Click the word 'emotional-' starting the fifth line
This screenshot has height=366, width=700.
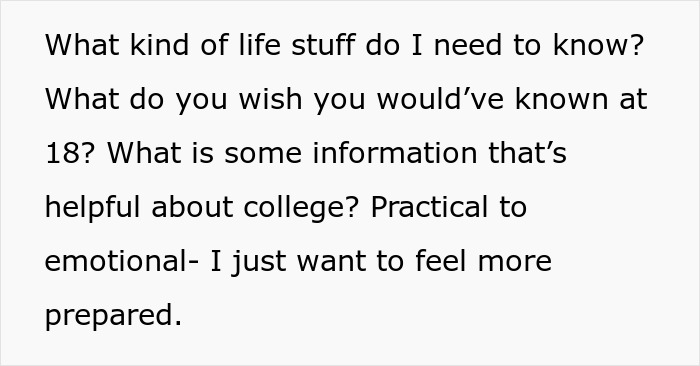(121, 261)
